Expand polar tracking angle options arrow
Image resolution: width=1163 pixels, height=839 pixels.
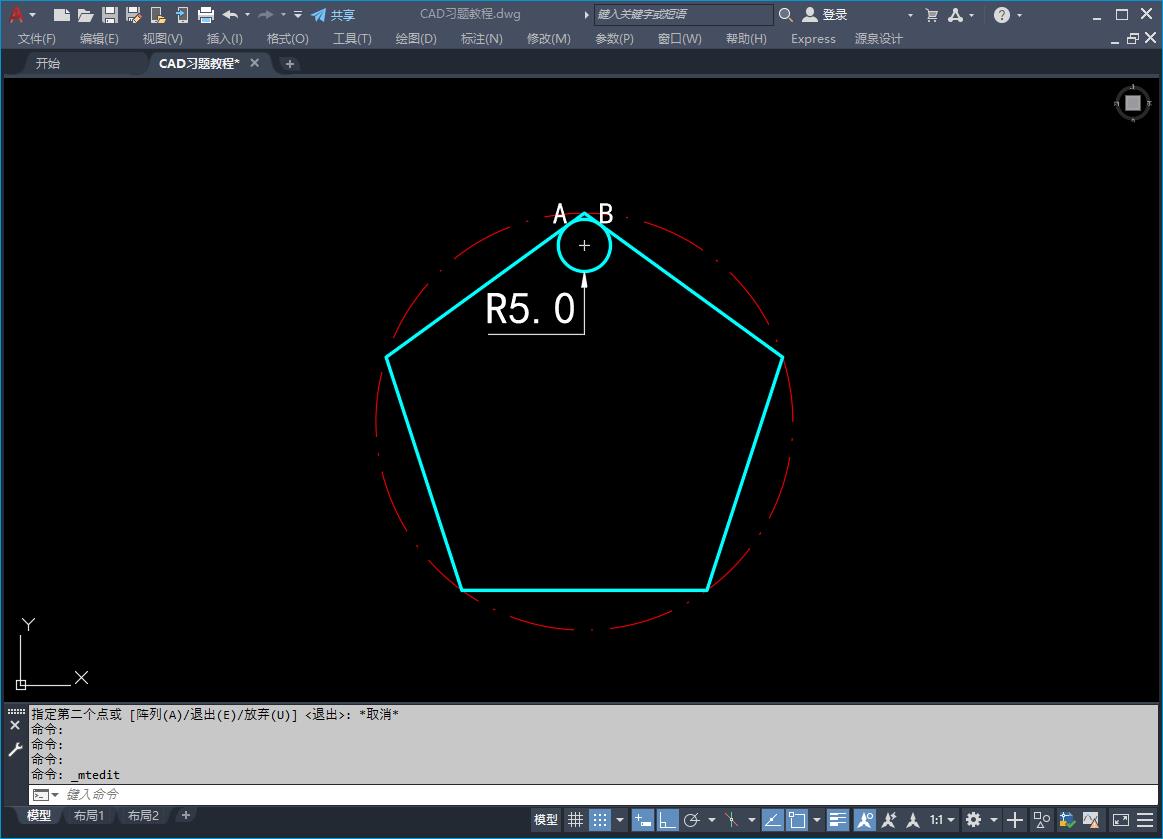712,820
